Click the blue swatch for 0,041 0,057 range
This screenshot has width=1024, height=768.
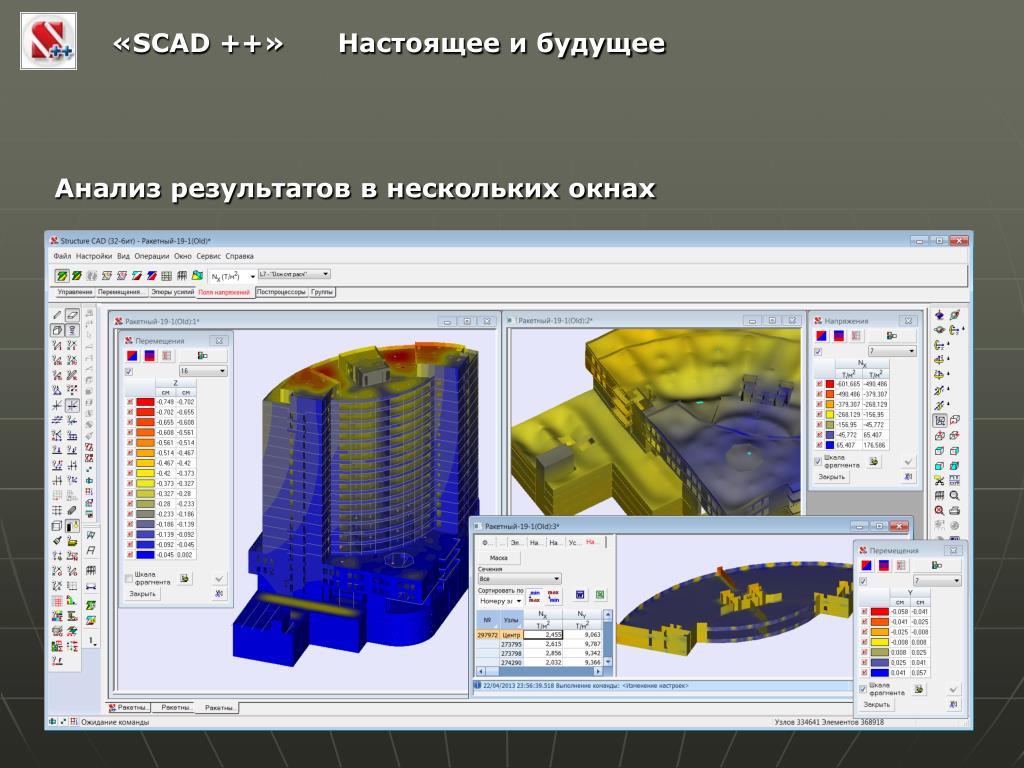point(879,673)
